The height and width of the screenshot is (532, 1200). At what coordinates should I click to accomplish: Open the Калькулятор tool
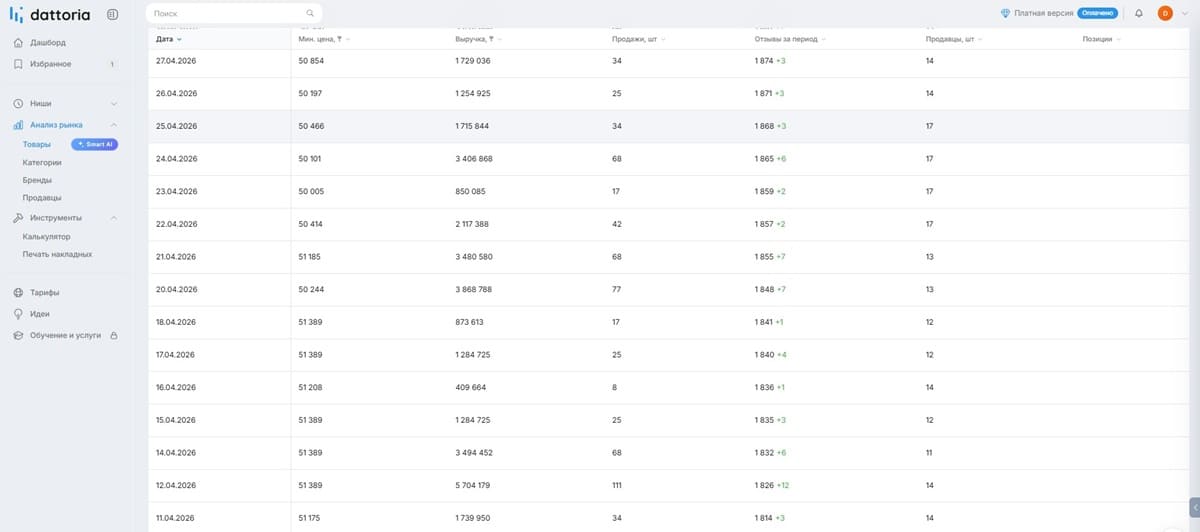coord(47,237)
